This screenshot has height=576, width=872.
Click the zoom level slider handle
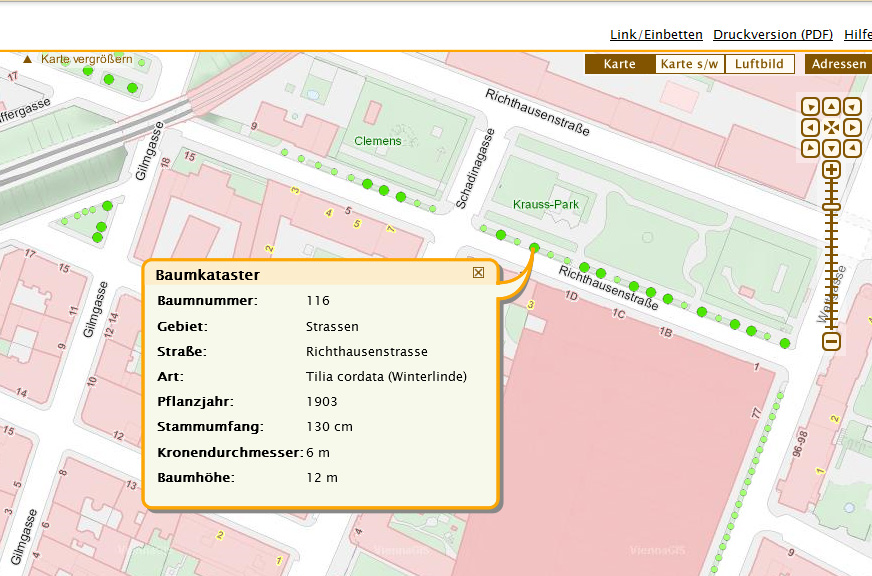831,207
